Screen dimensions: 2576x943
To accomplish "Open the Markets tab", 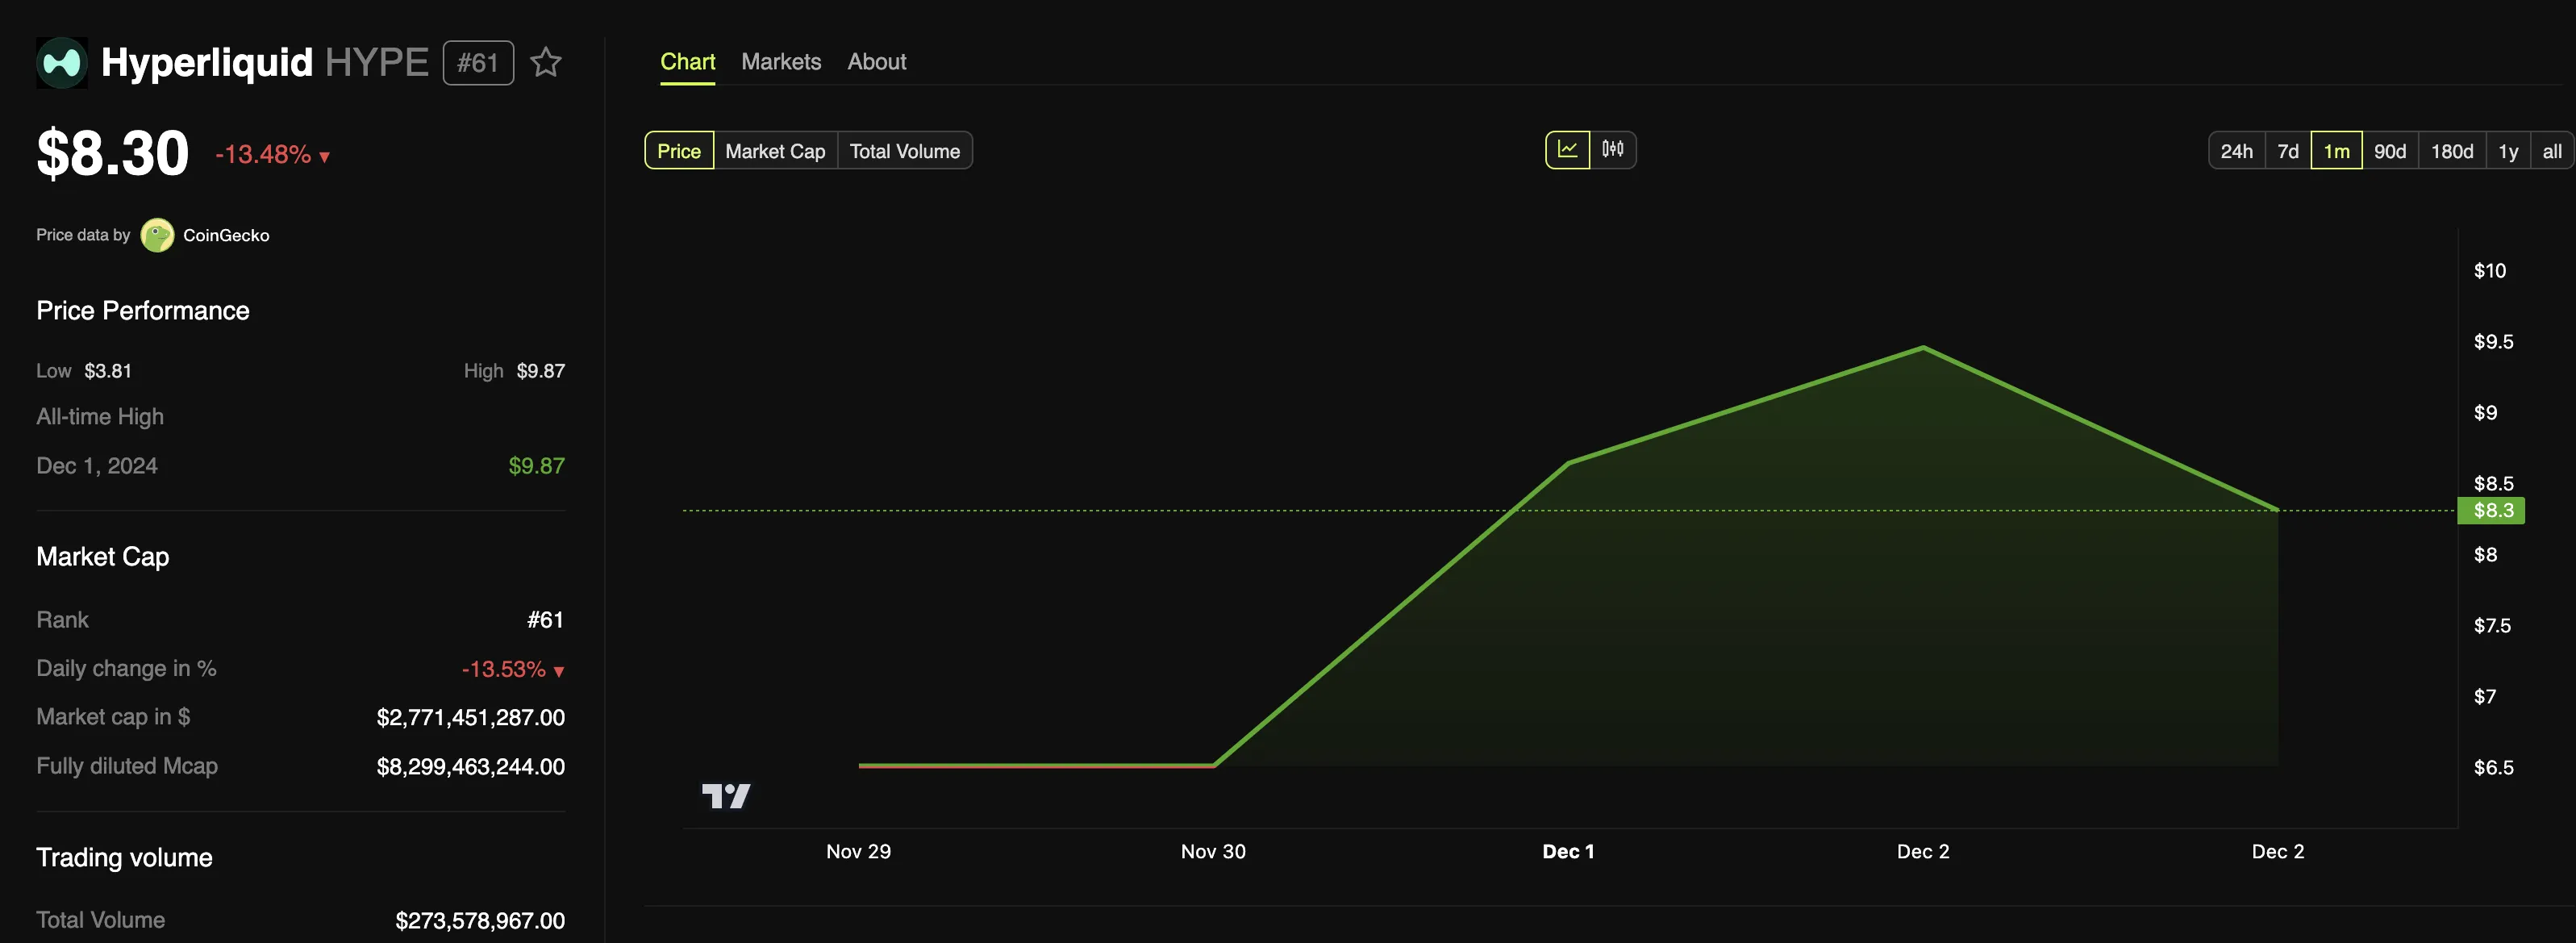I will coord(781,62).
